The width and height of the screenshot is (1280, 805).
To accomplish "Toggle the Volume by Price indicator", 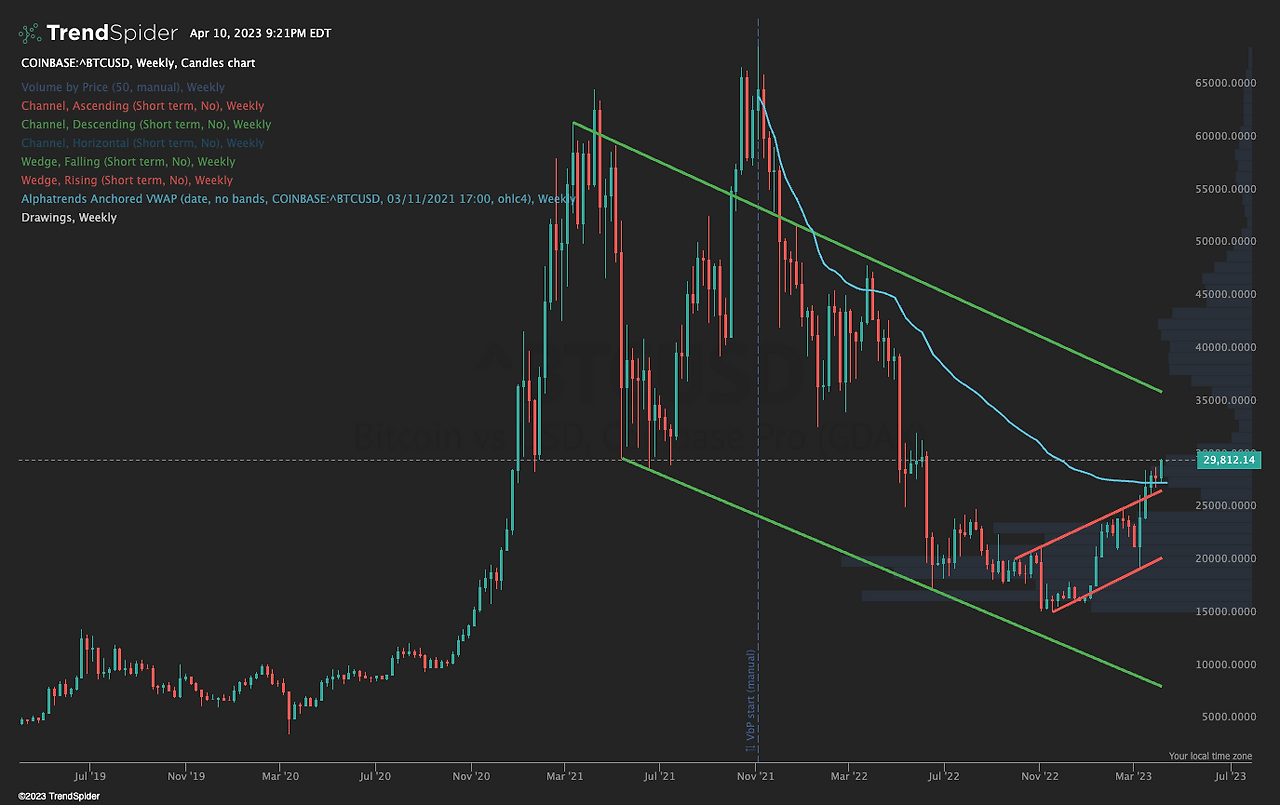I will (x=122, y=87).
